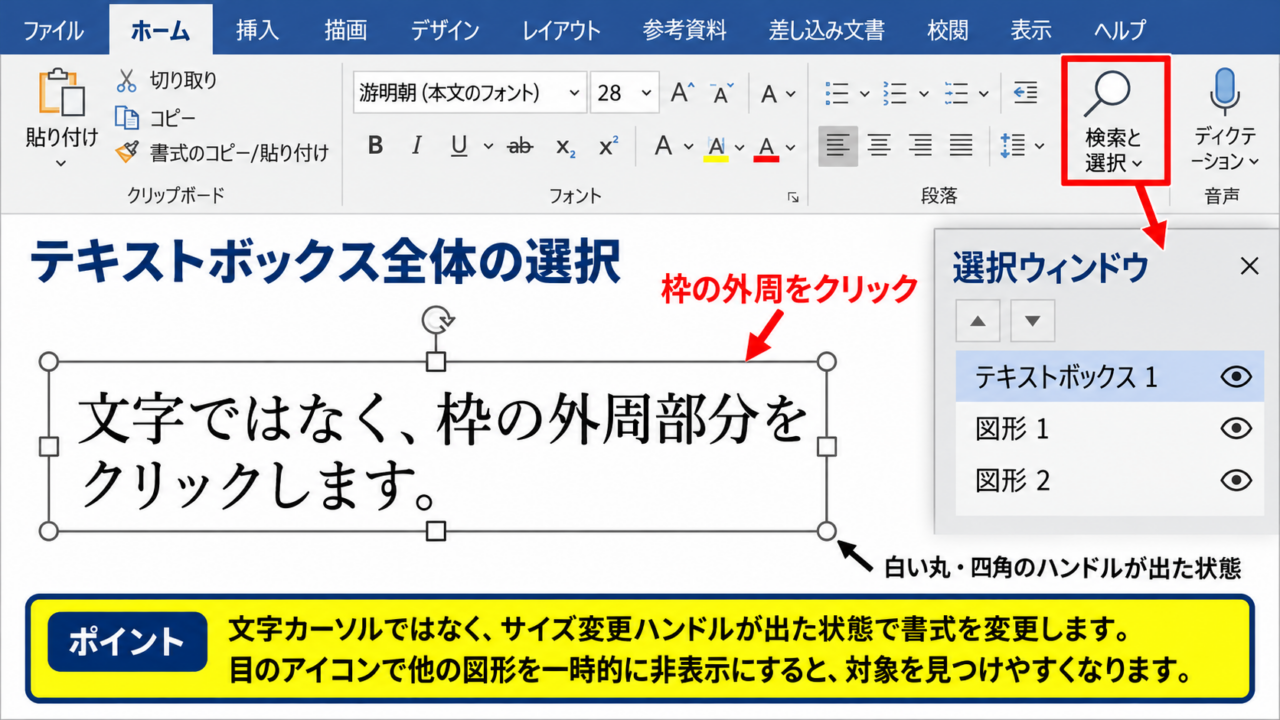Toggle visibility of 図形 1

1237,429
